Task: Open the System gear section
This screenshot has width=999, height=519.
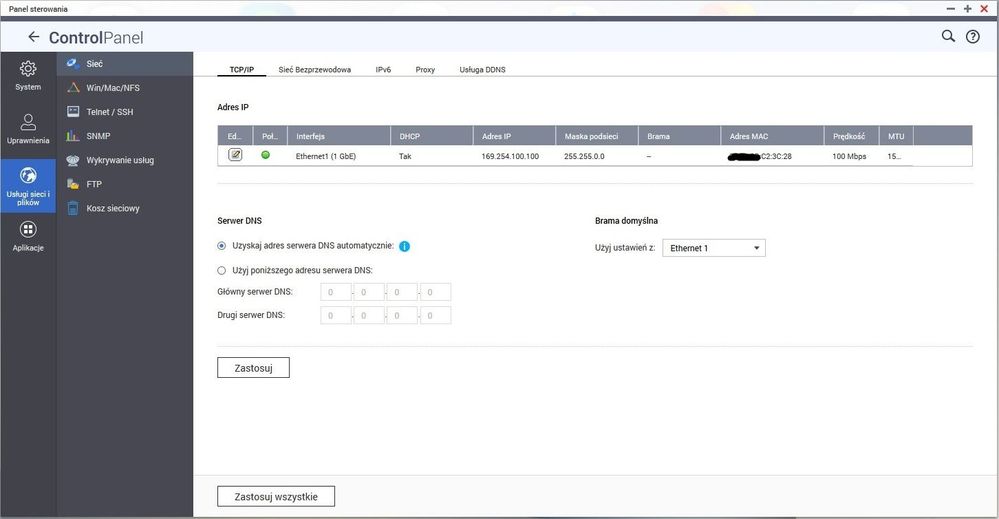Action: [x=28, y=75]
